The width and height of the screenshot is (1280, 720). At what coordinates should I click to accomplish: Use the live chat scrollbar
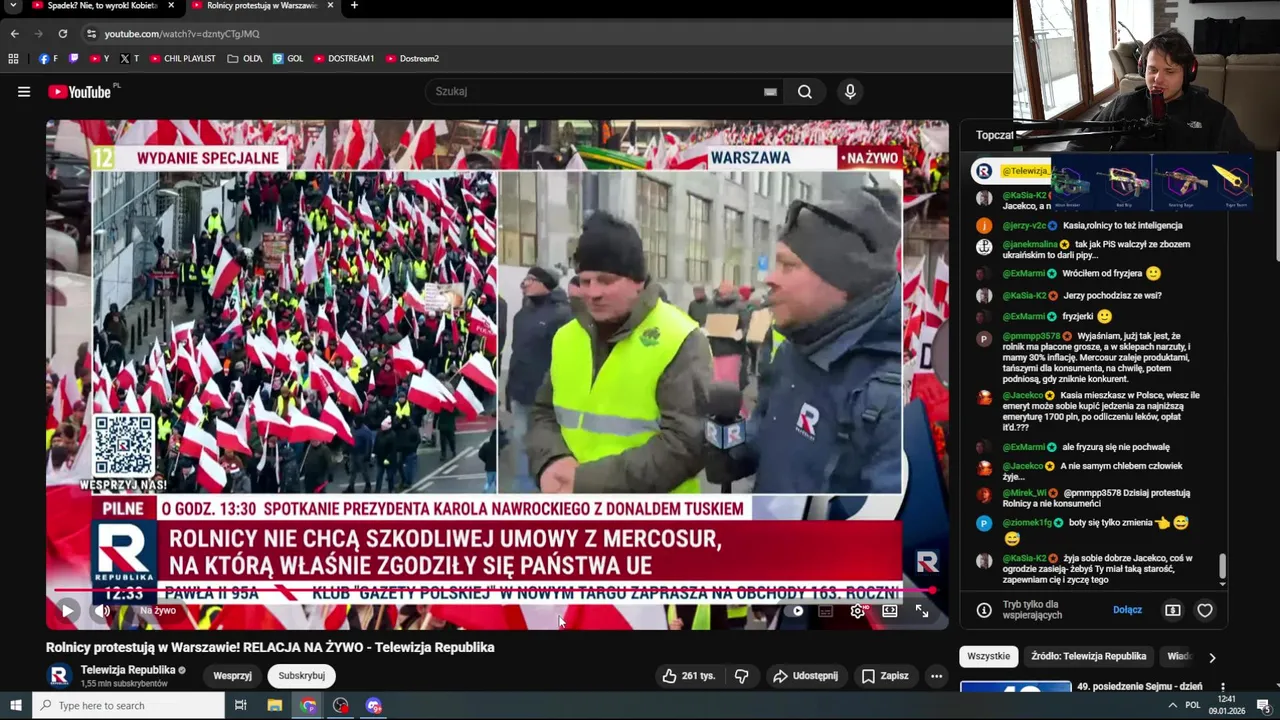(1222, 568)
